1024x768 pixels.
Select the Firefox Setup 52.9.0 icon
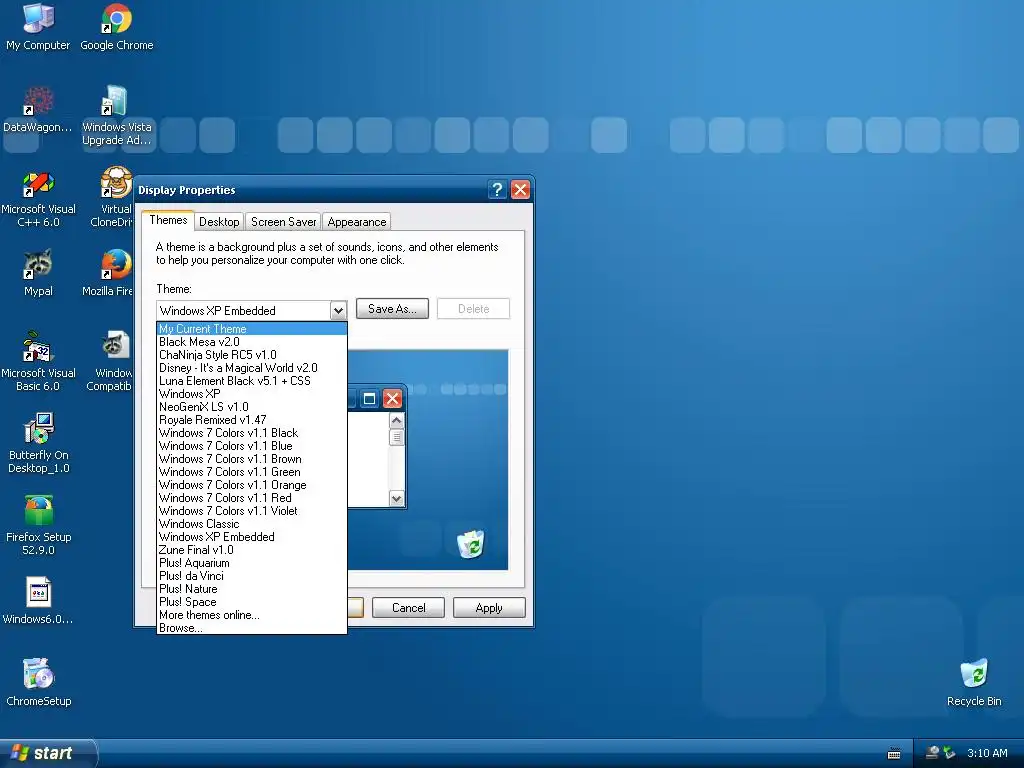coord(38,526)
